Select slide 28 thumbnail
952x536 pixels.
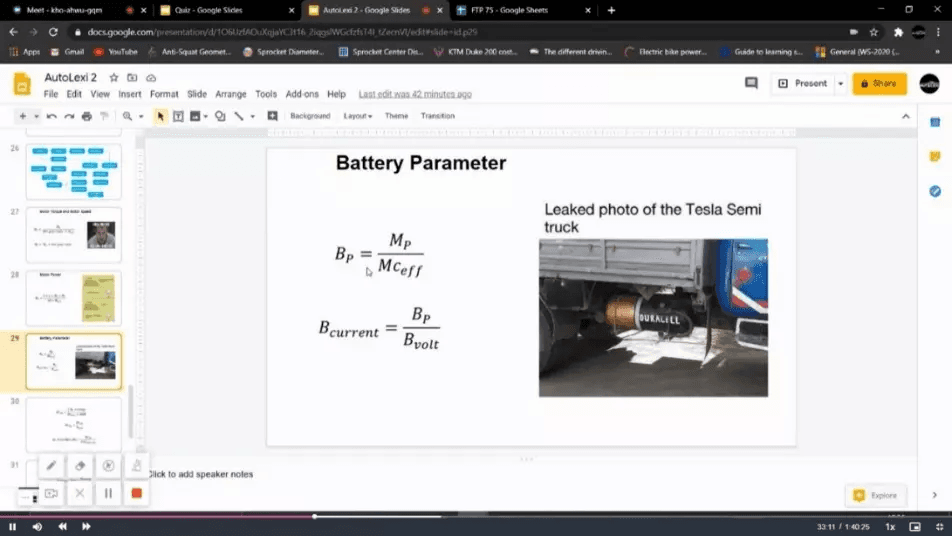pos(73,298)
